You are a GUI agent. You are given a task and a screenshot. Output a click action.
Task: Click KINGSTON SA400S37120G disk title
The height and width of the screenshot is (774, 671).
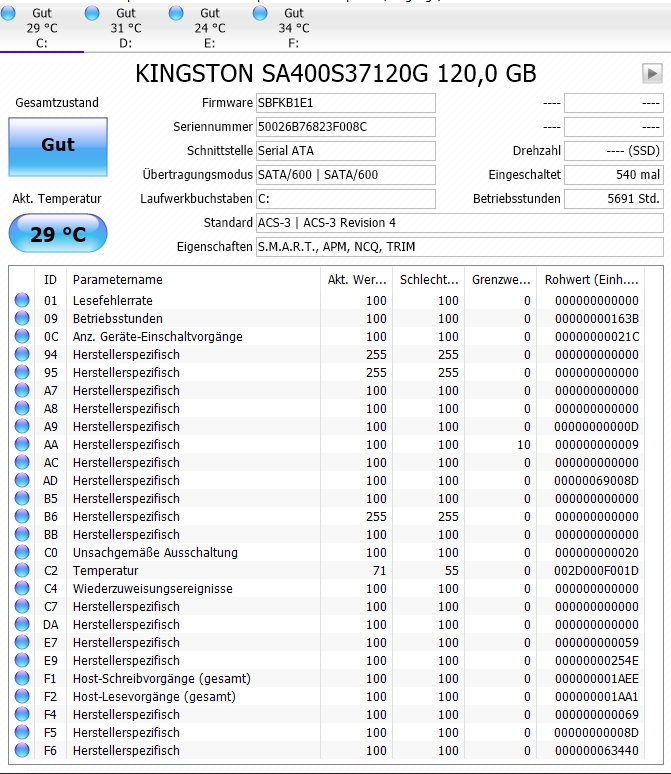pos(336,74)
